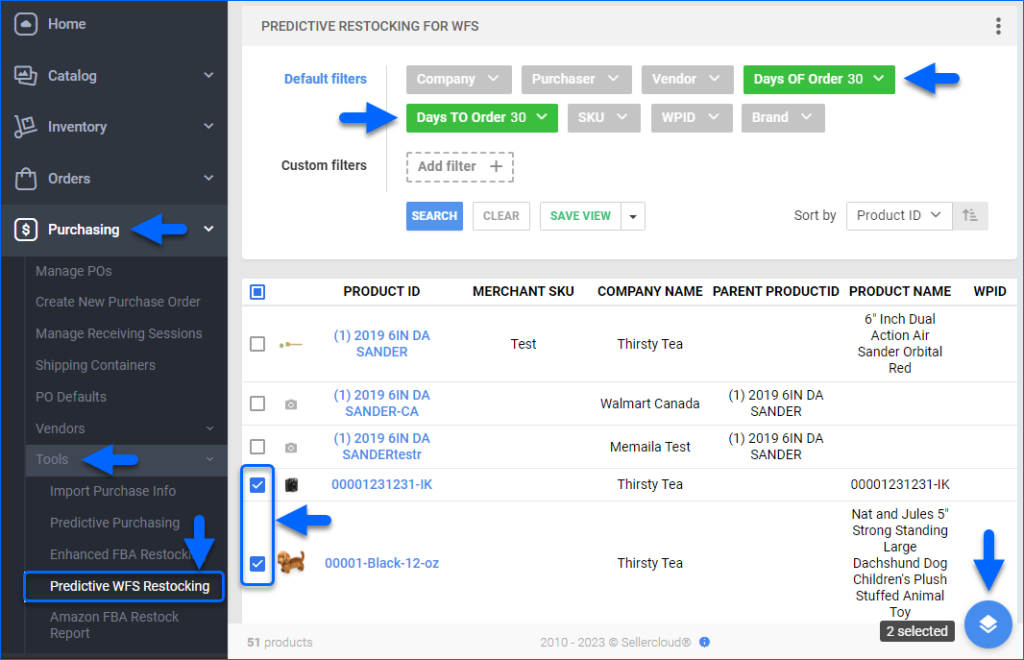This screenshot has width=1024, height=660.
Task: Open the Days TO Order 30 dropdown
Action: (481, 117)
